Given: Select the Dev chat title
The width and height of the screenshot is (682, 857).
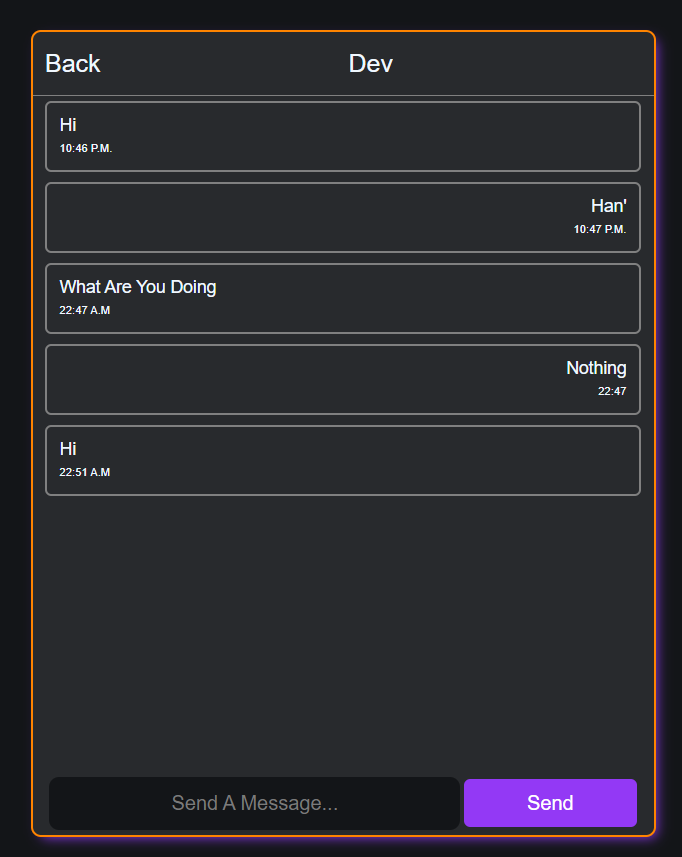Looking at the screenshot, I should click(x=371, y=63).
